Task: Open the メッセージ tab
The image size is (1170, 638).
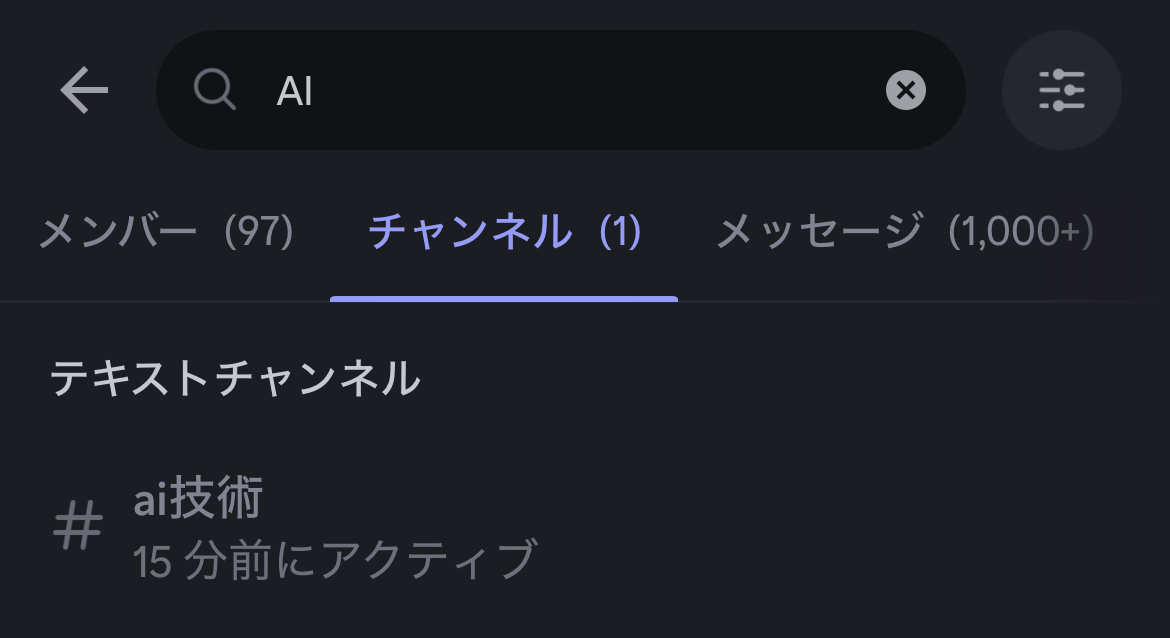Action: coord(904,233)
